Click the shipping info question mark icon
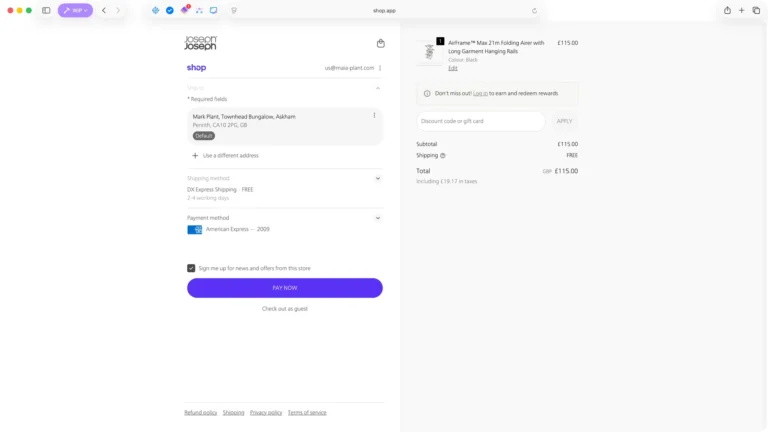768x432 pixels. [x=443, y=155]
